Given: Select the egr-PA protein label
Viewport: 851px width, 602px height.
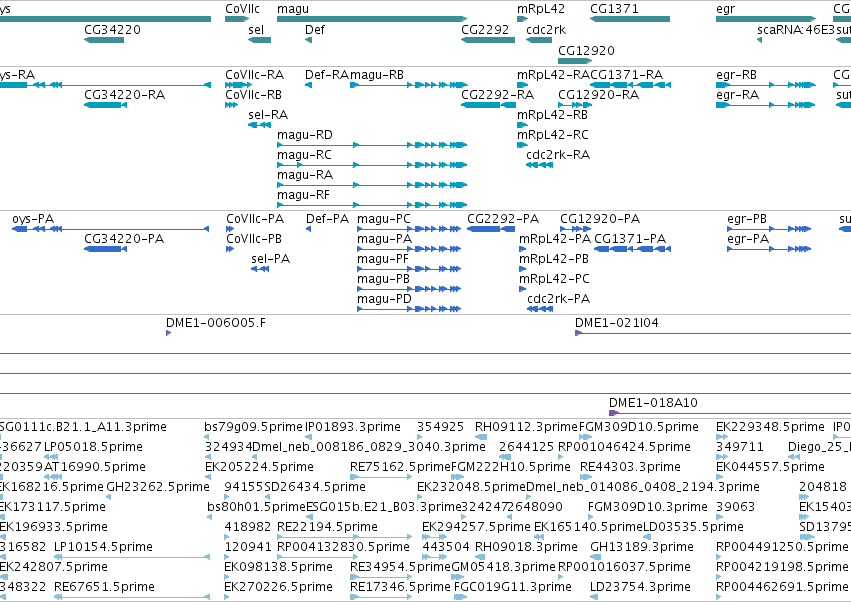Looking at the screenshot, I should point(748,239).
